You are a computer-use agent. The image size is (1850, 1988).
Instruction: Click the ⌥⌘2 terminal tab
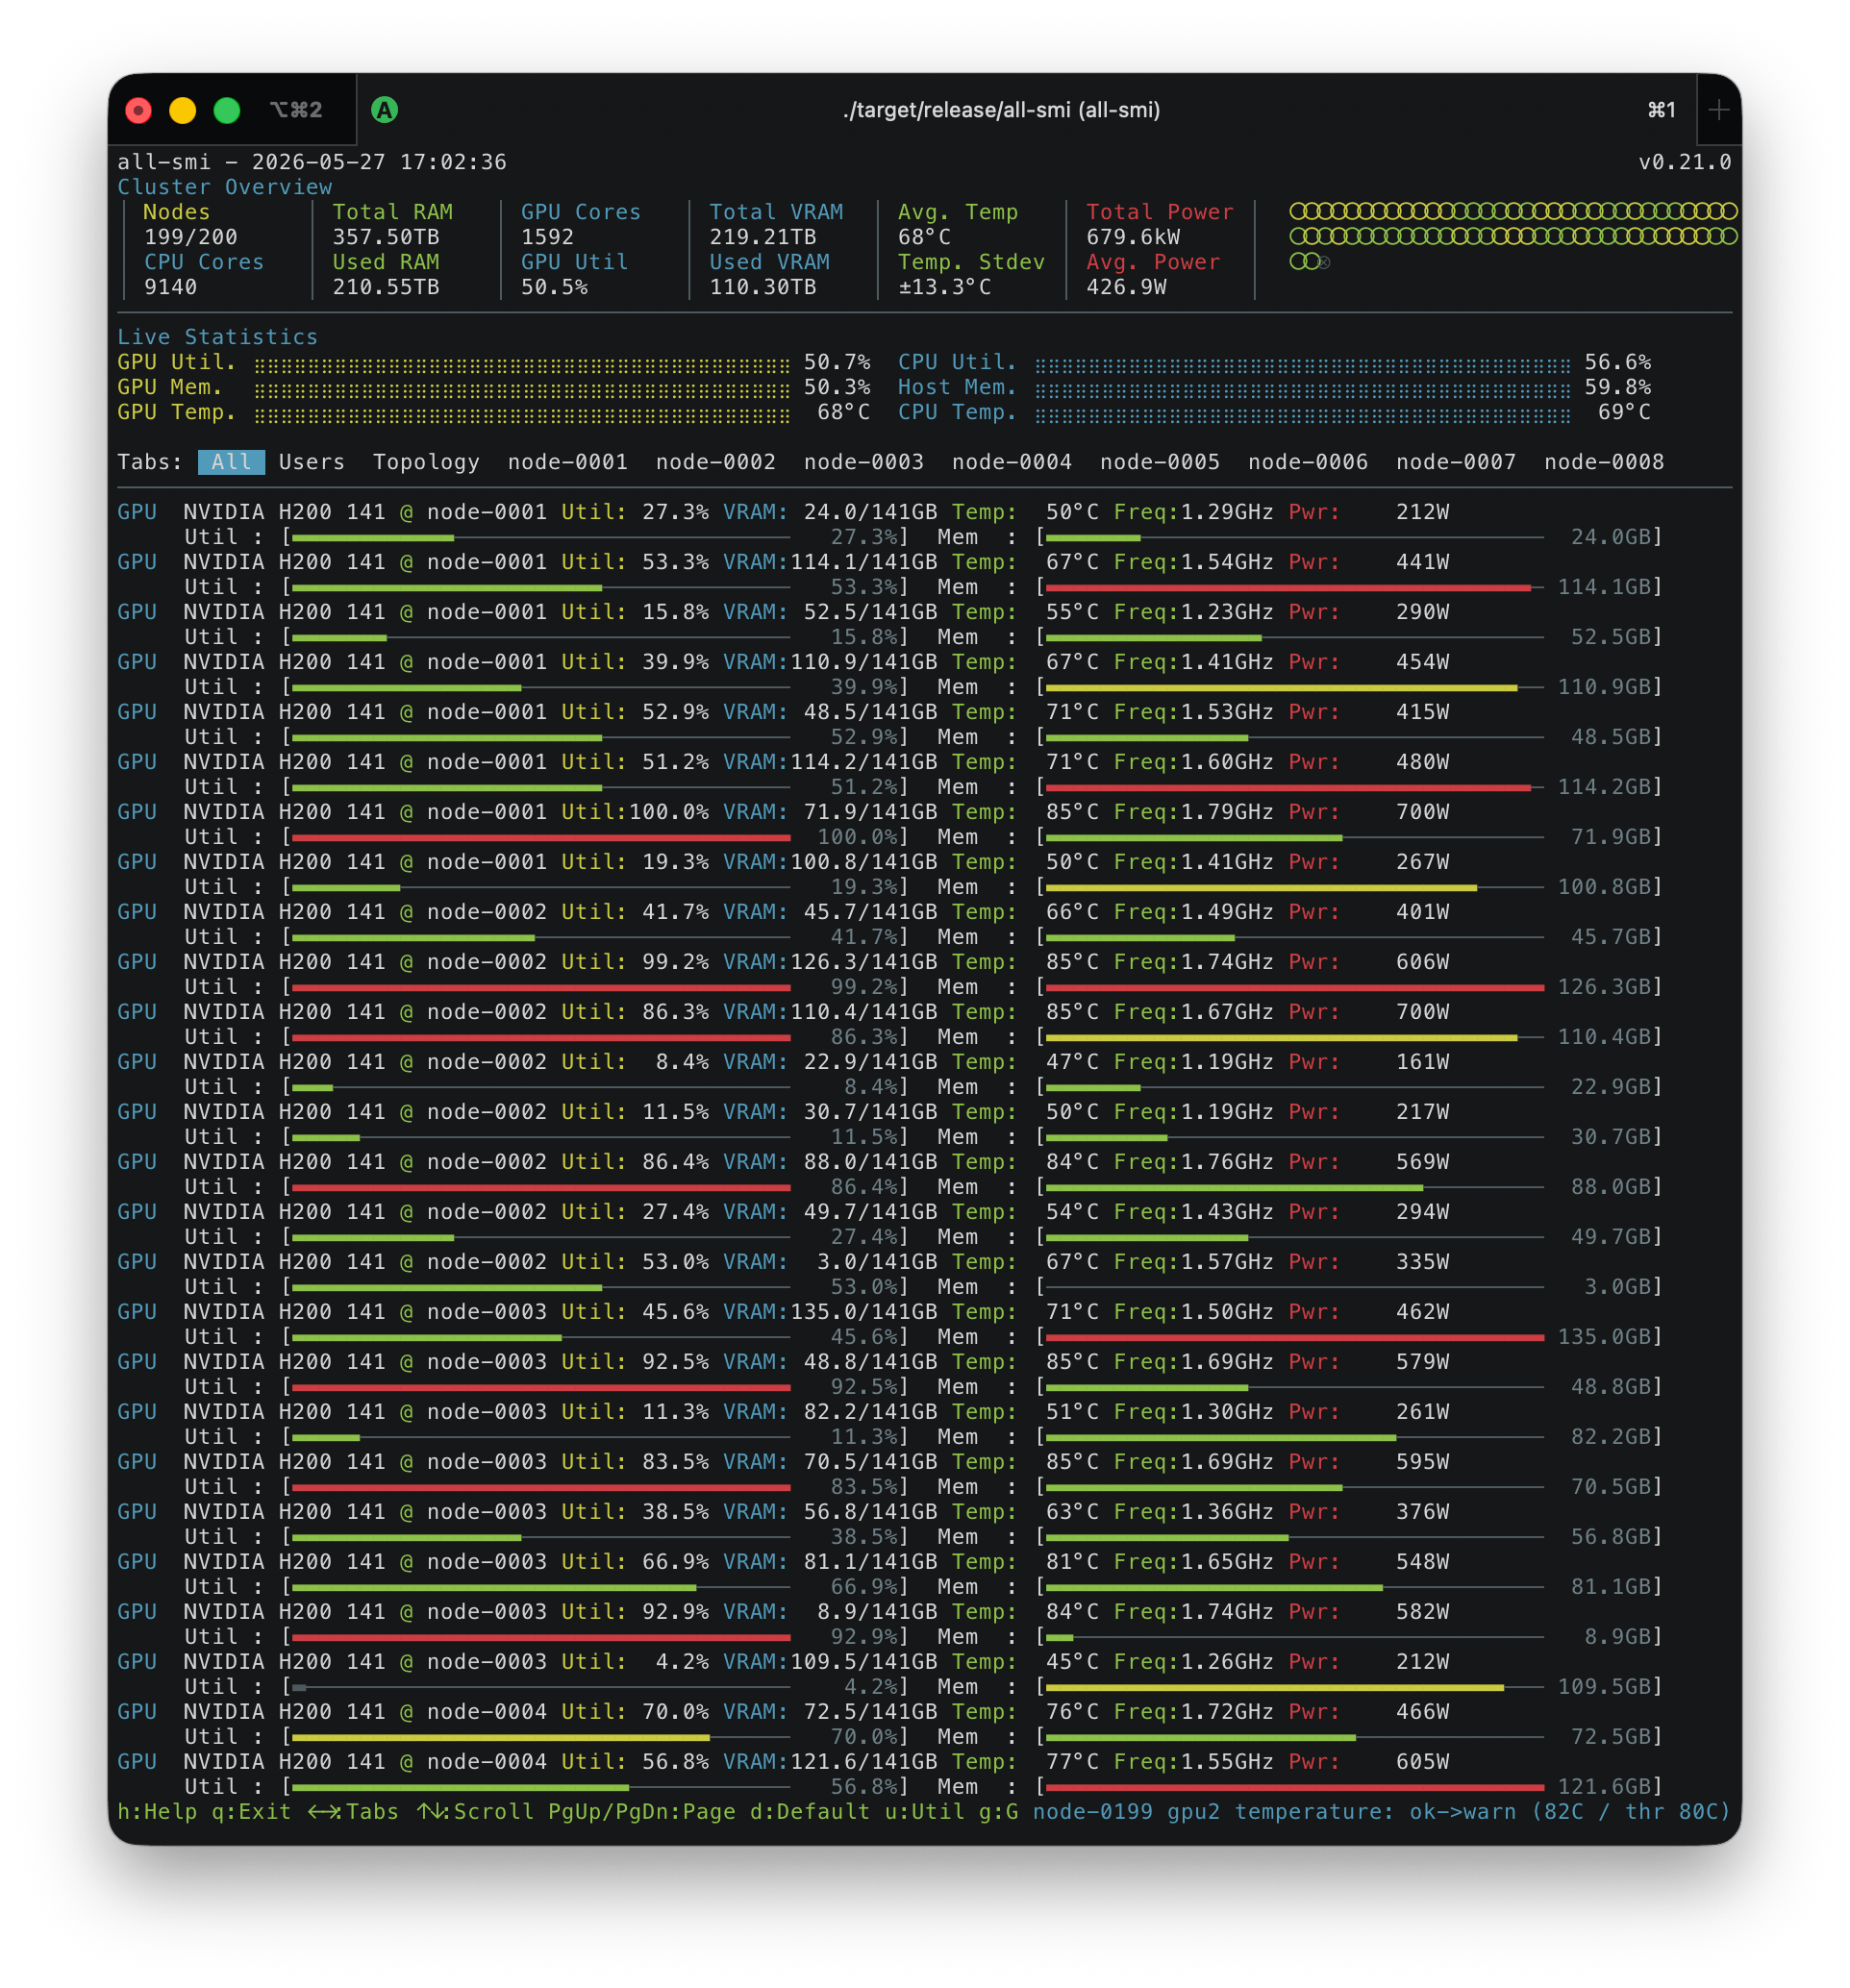click(296, 110)
